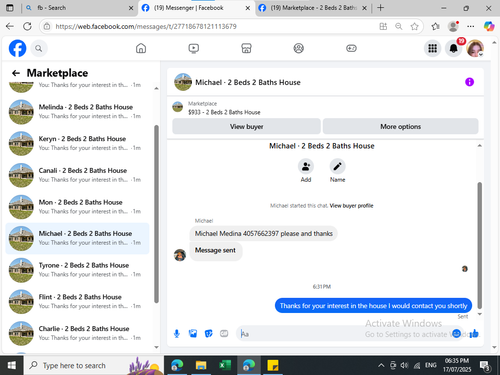Open browser zoom magnifier icon
This screenshot has width=500, height=375.
(x=399, y=26)
